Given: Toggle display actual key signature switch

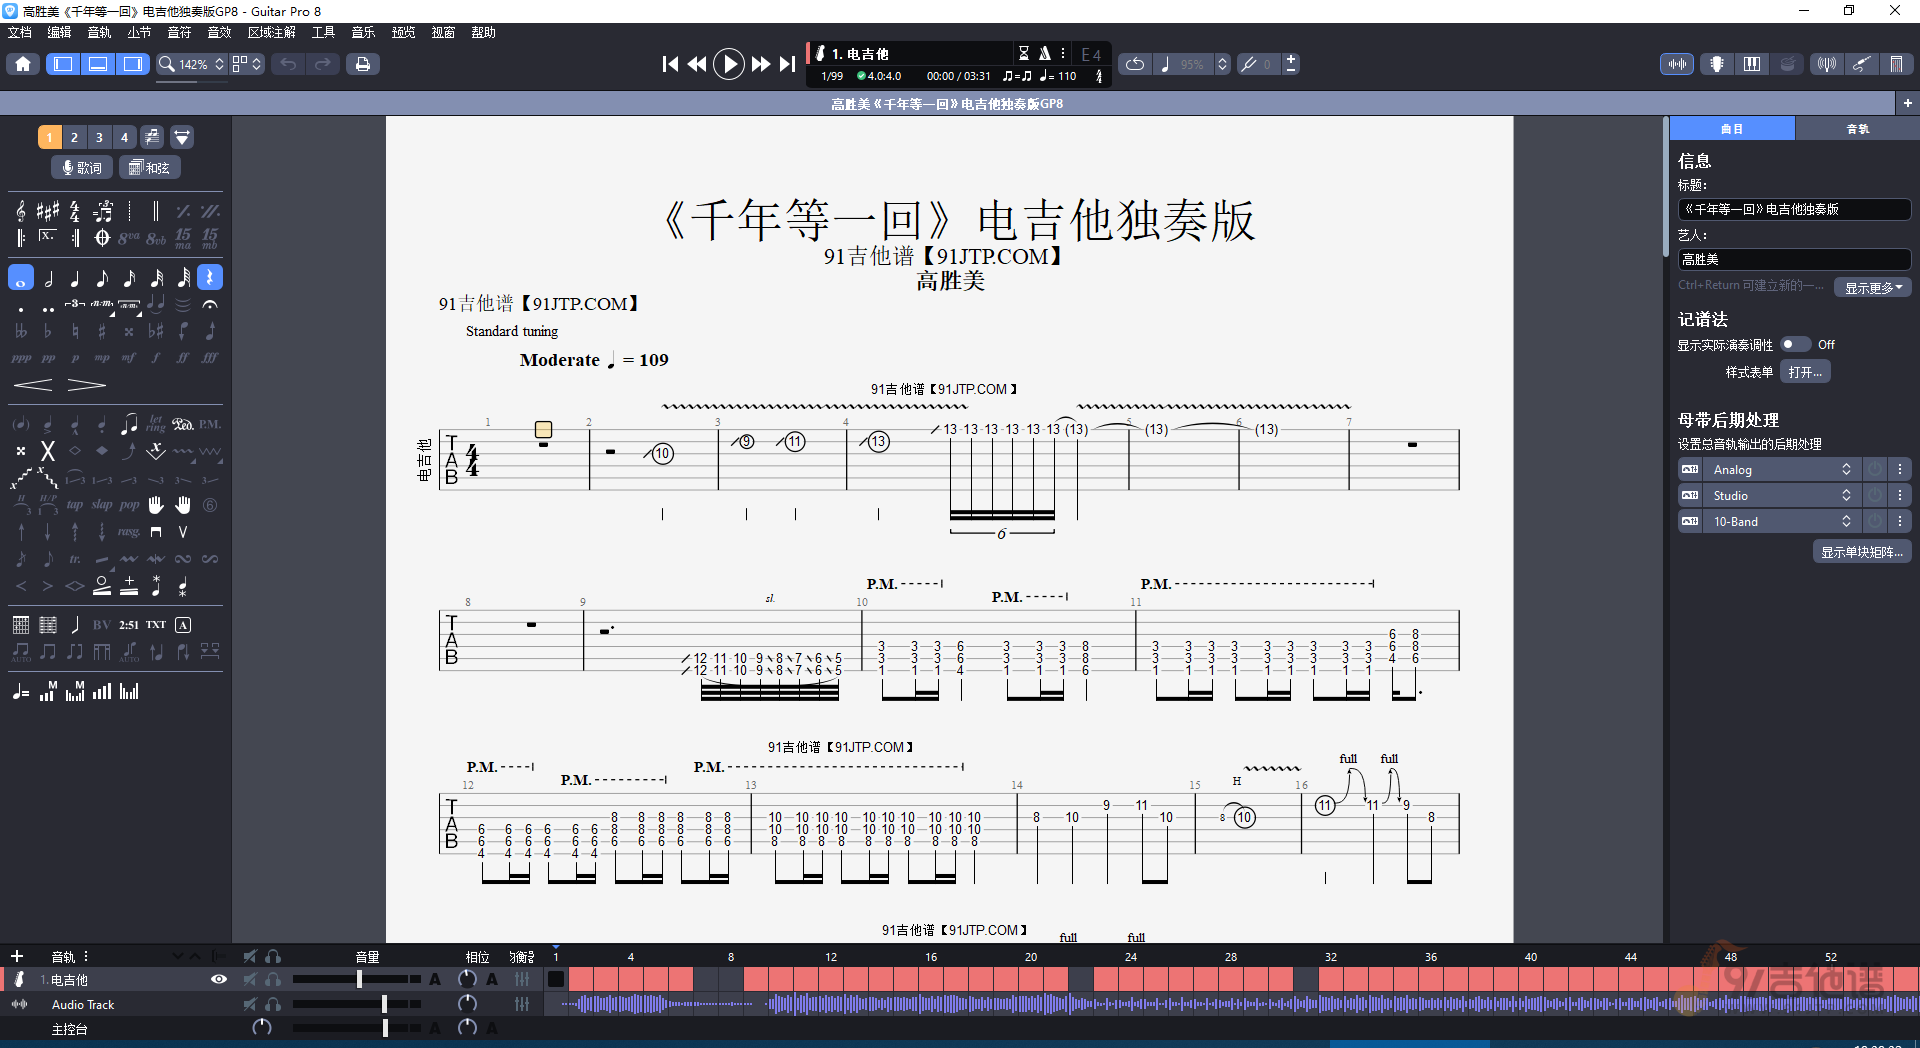Looking at the screenshot, I should 1795,344.
